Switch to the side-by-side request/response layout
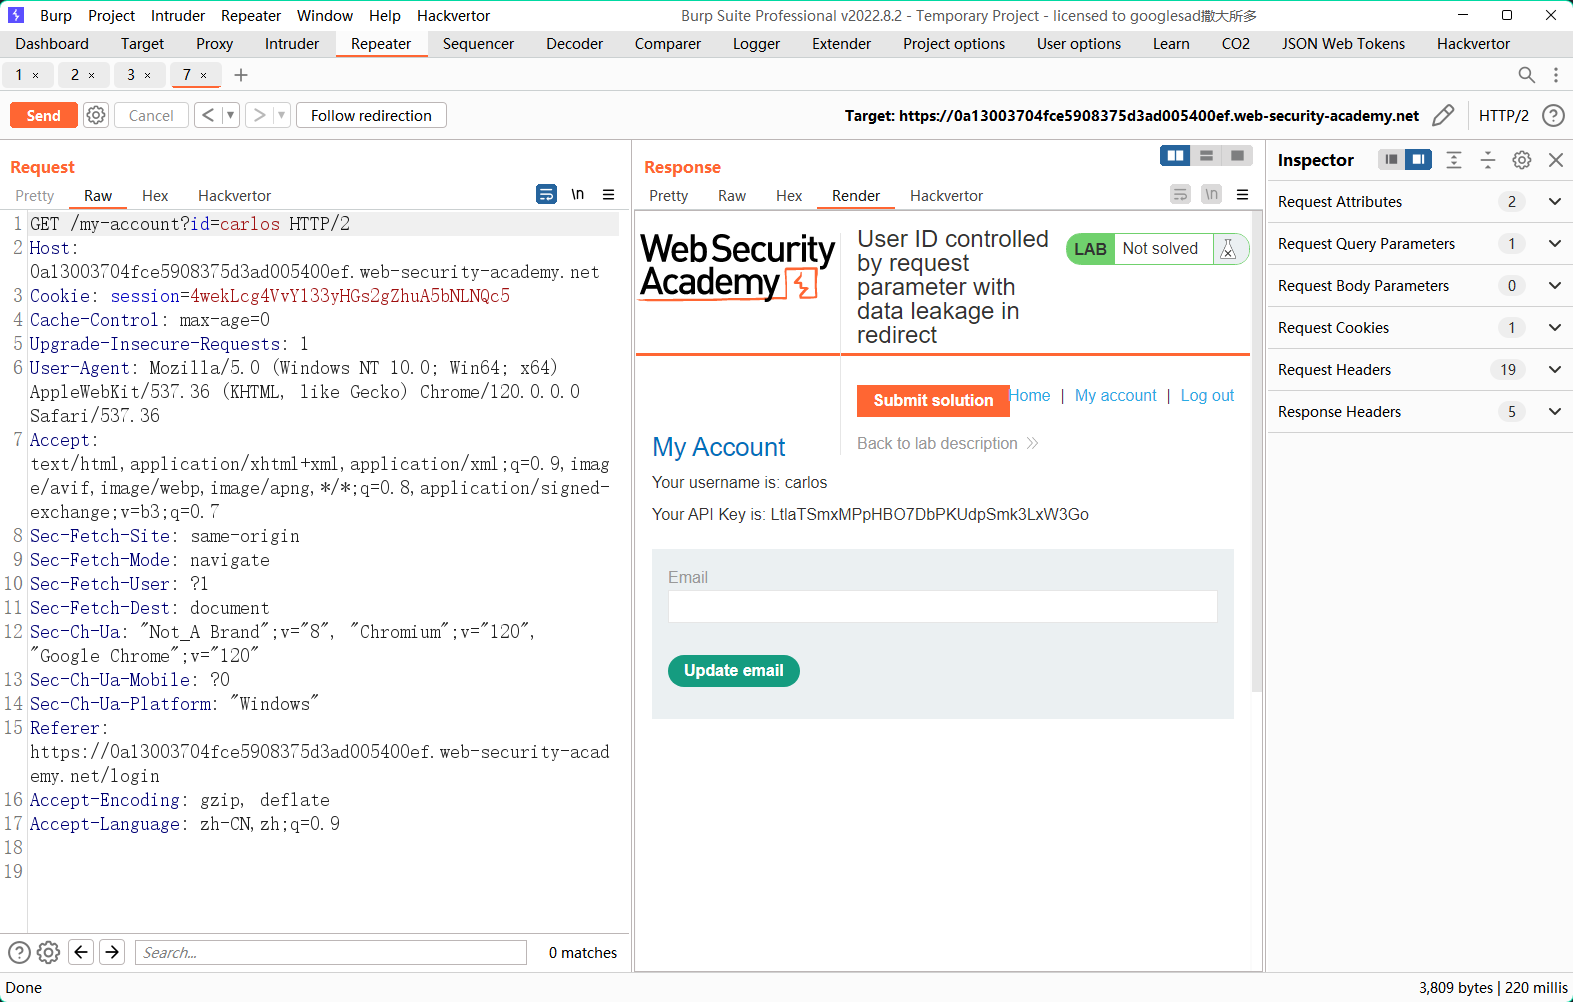The height and width of the screenshot is (1002, 1573). [1175, 155]
